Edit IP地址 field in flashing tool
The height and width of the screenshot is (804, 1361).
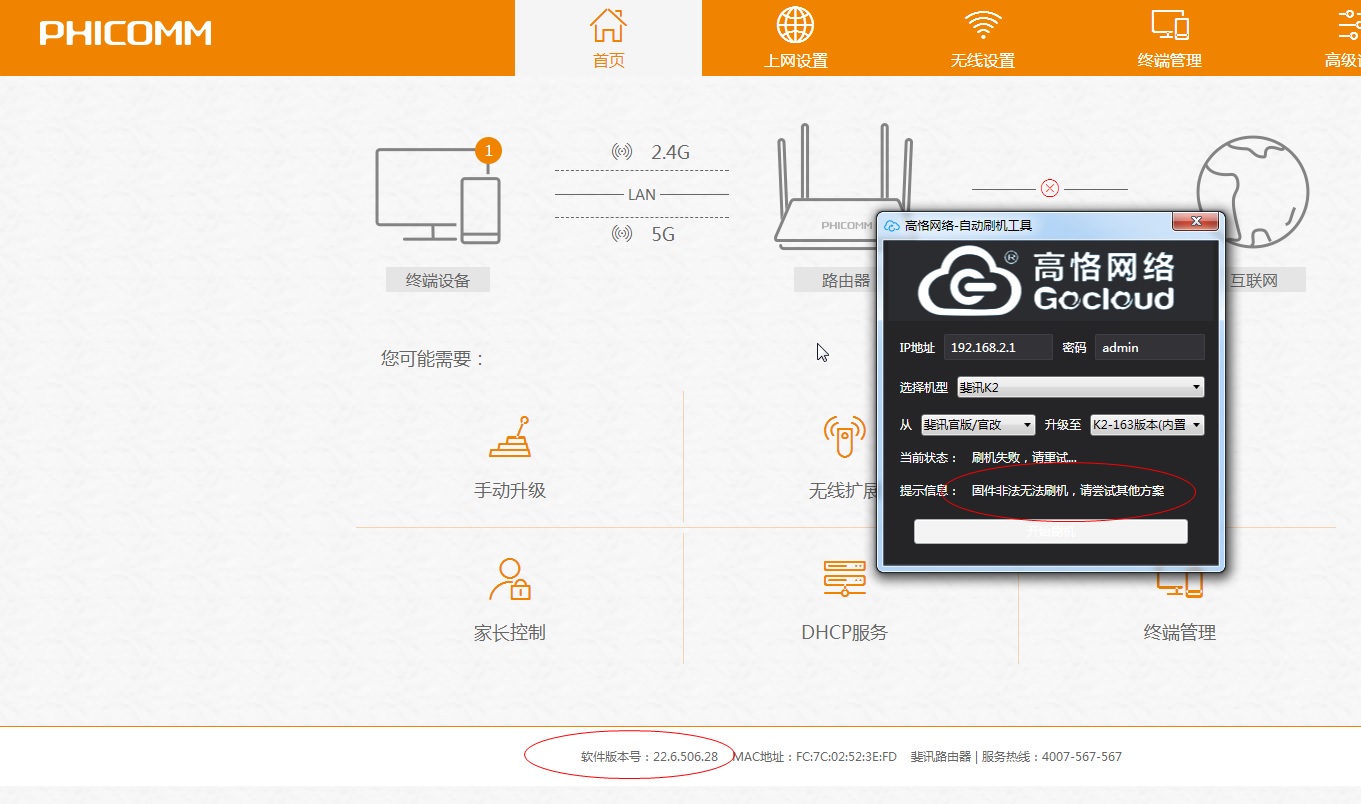pos(998,347)
